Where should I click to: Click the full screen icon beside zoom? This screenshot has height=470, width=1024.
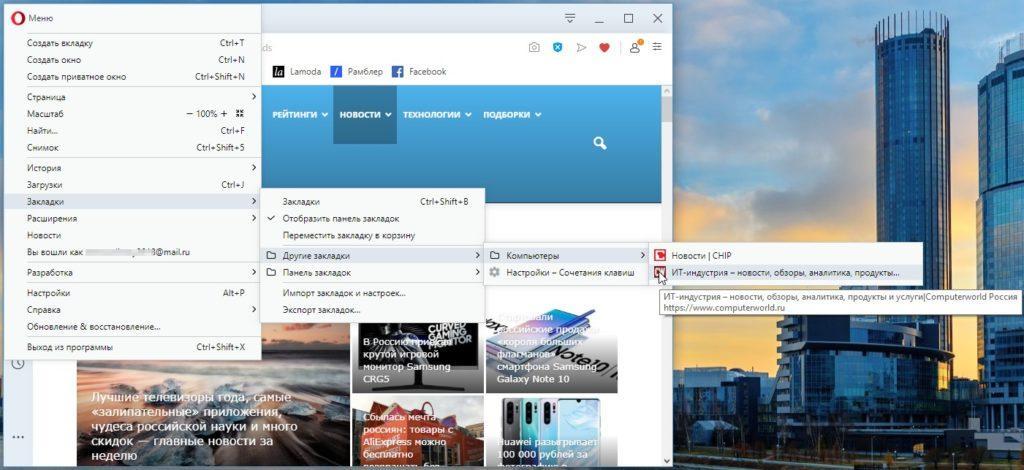(x=240, y=114)
